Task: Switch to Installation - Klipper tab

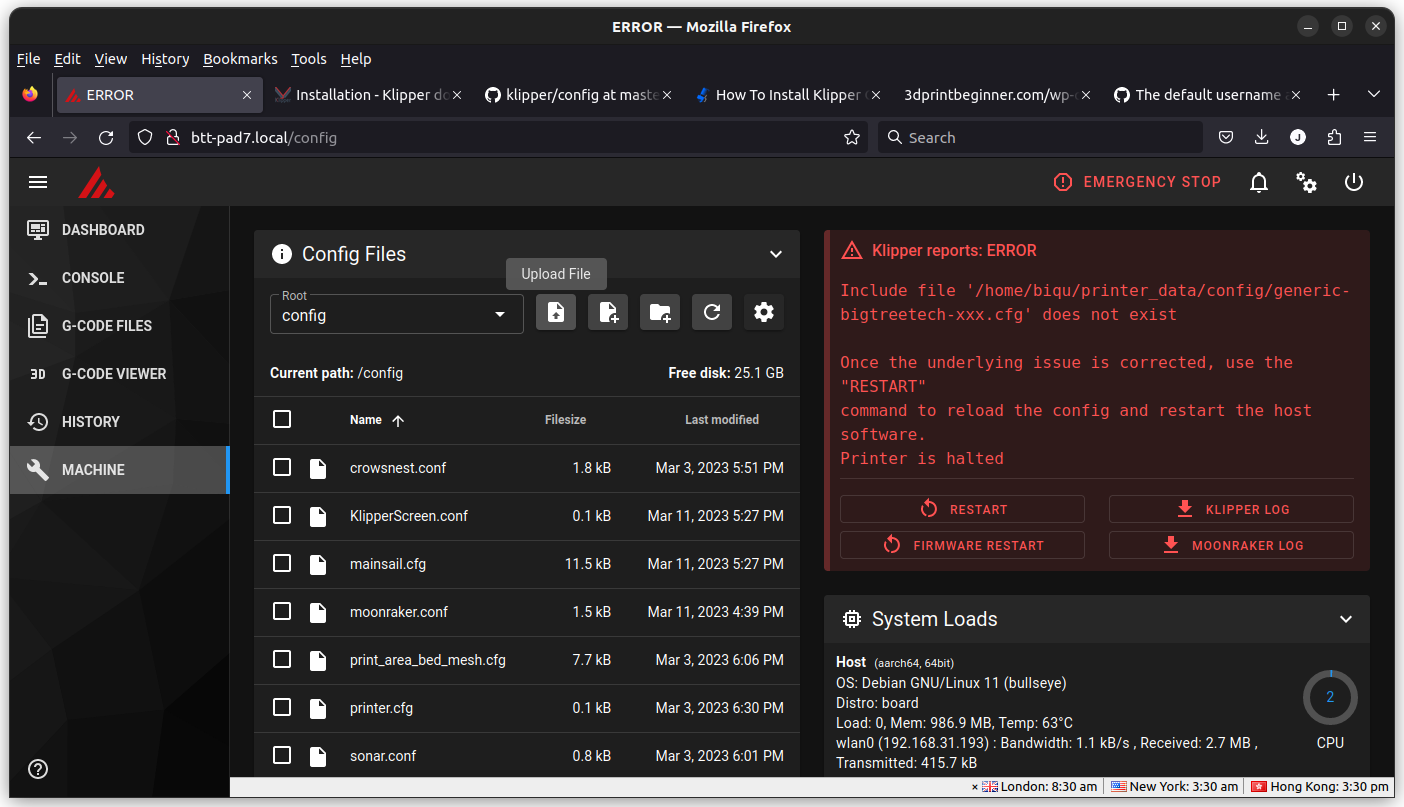Action: pos(368,95)
